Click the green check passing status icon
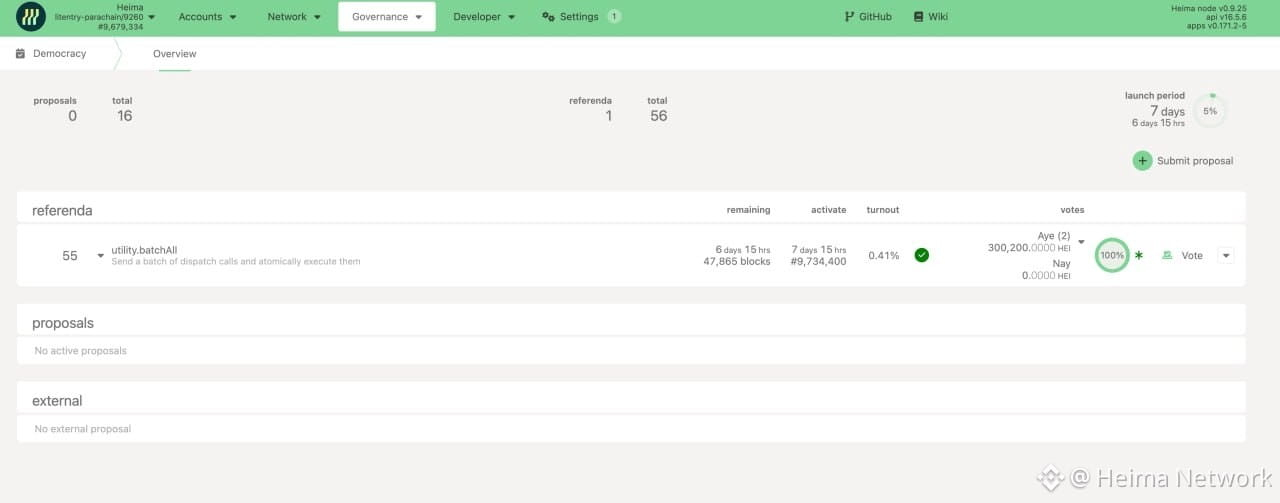1280x503 pixels. [922, 255]
